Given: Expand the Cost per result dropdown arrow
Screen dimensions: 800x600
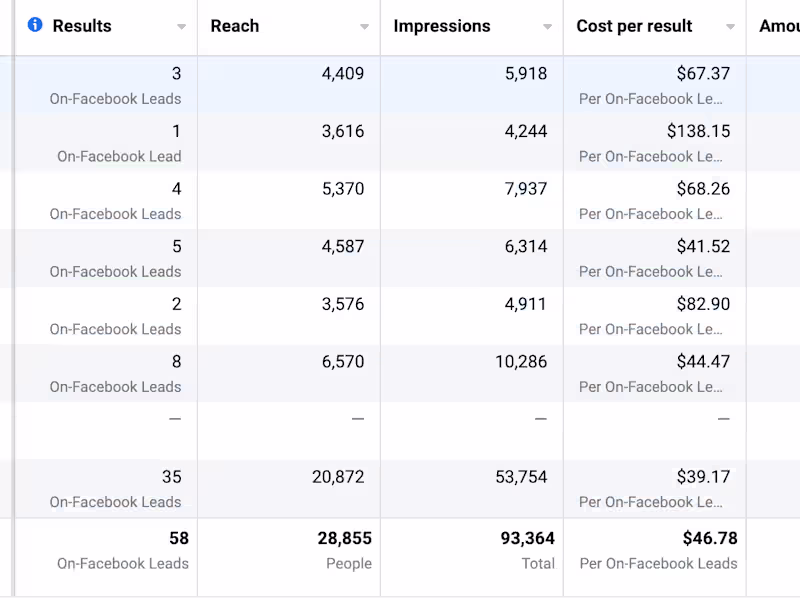Looking at the screenshot, I should 730,27.
